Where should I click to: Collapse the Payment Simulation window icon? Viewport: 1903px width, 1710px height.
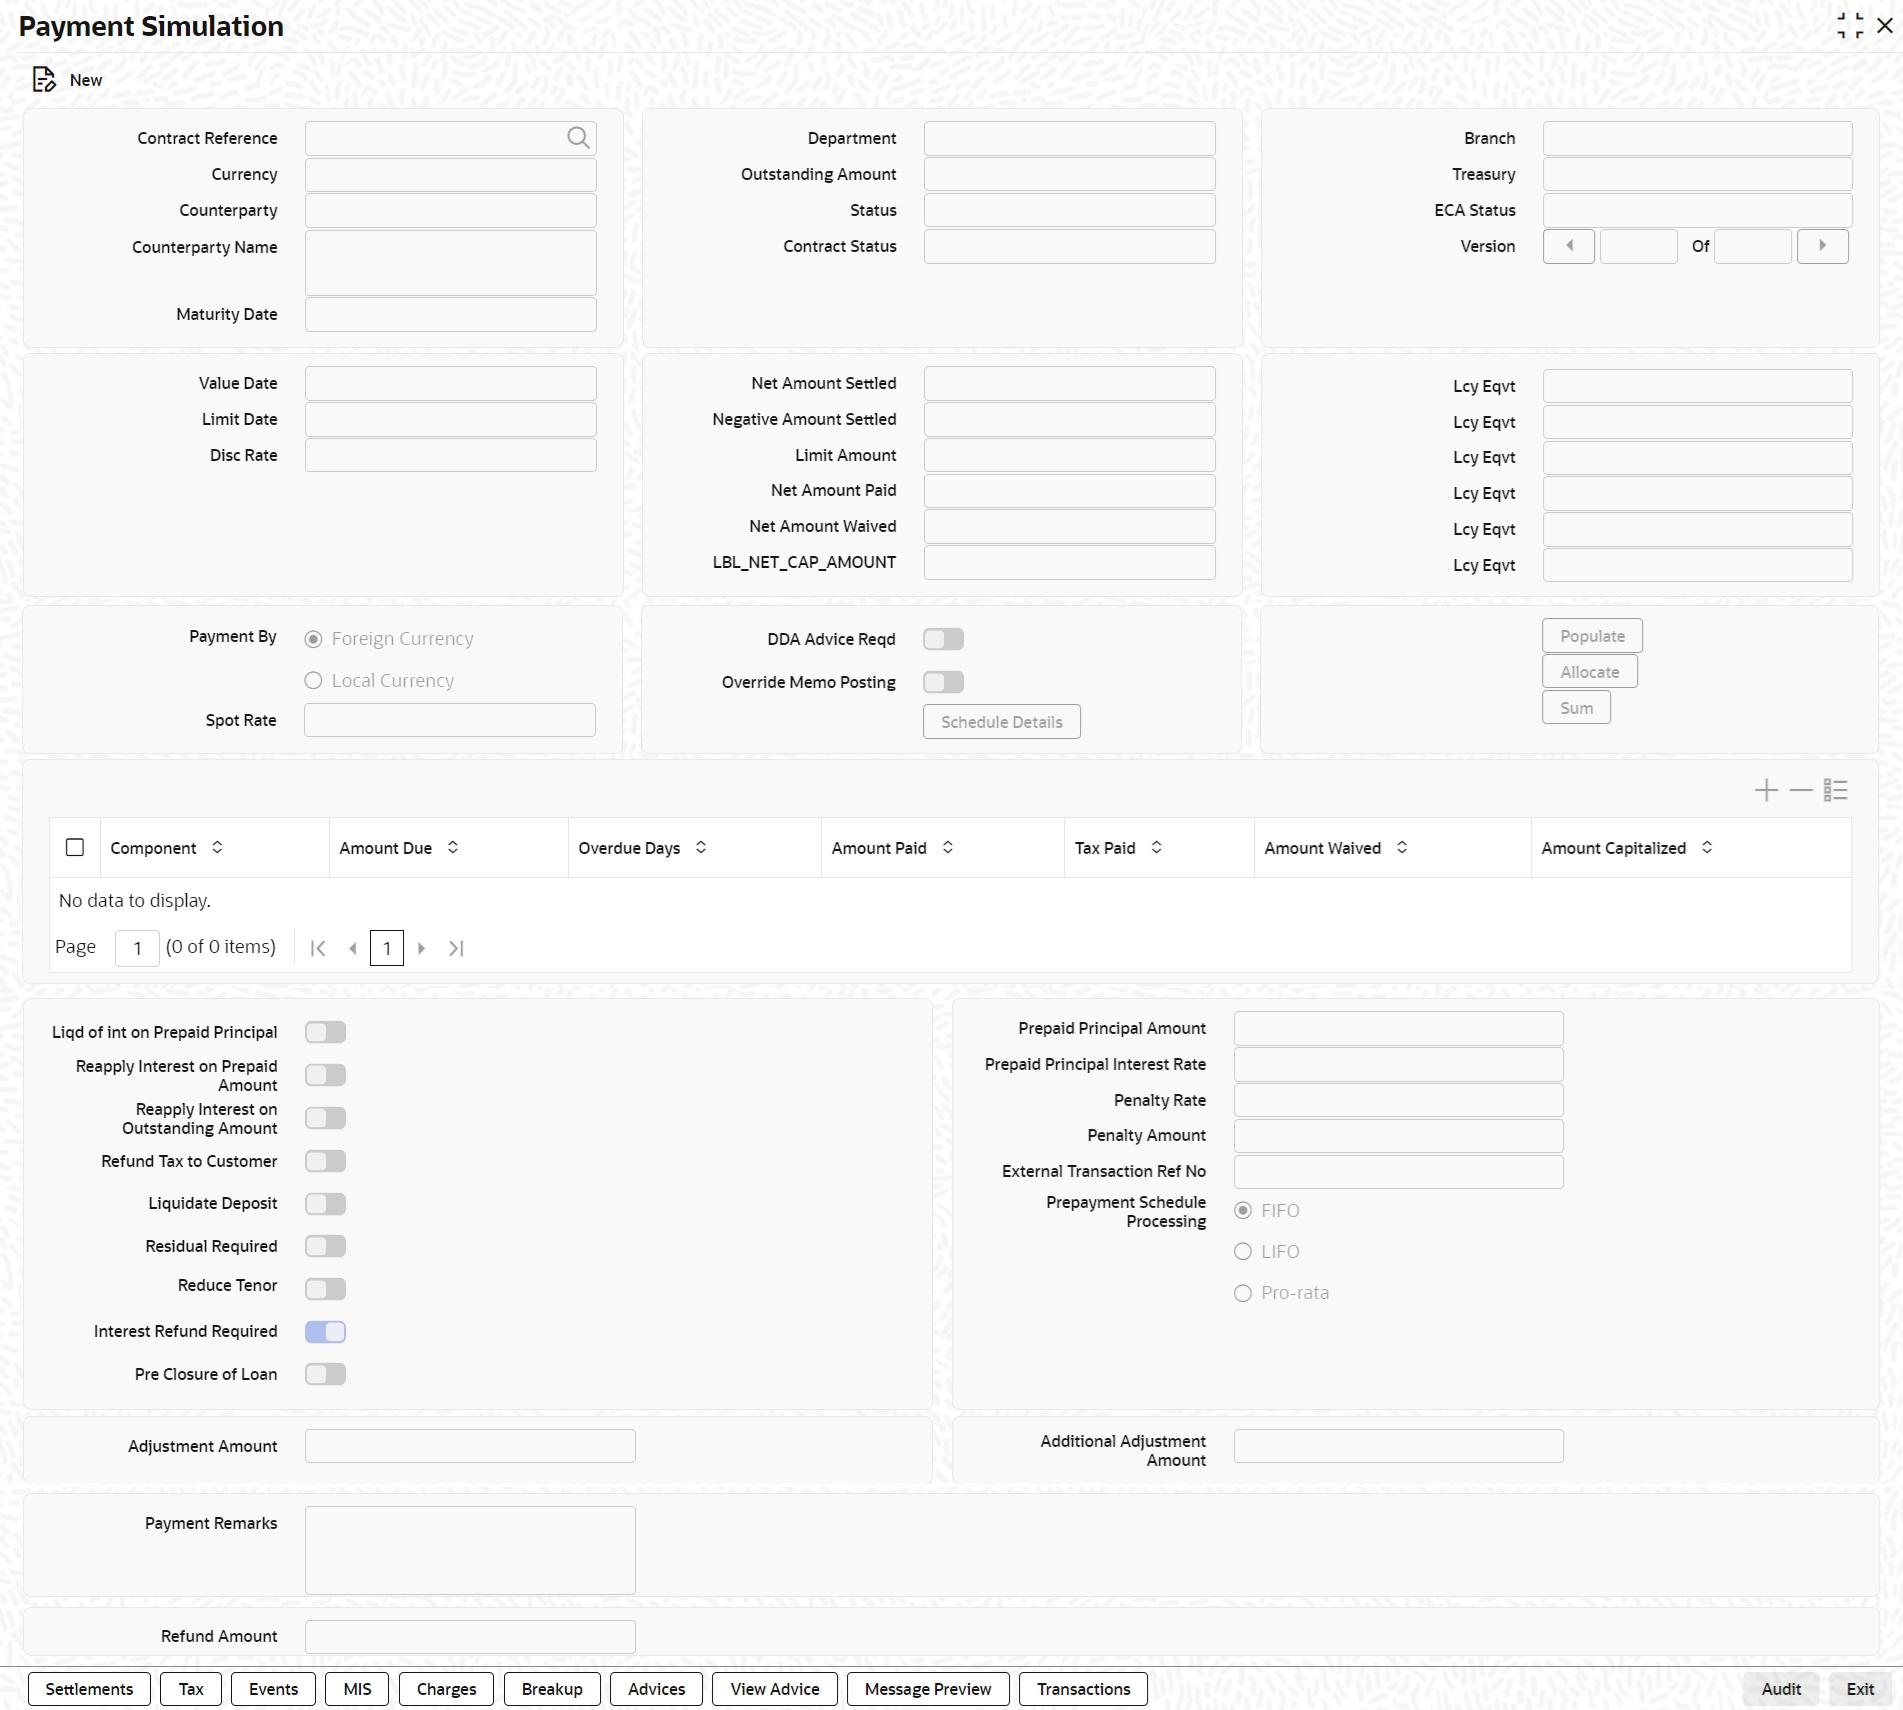1850,26
